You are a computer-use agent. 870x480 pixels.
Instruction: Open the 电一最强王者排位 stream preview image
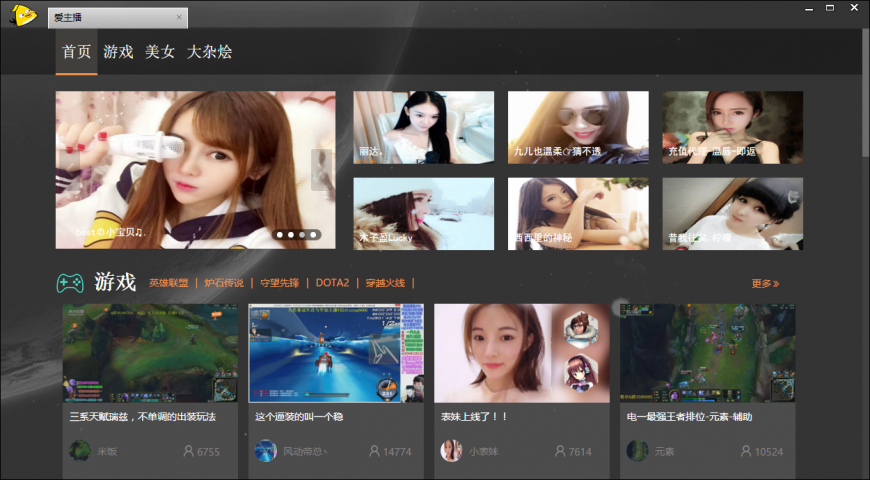tap(707, 353)
